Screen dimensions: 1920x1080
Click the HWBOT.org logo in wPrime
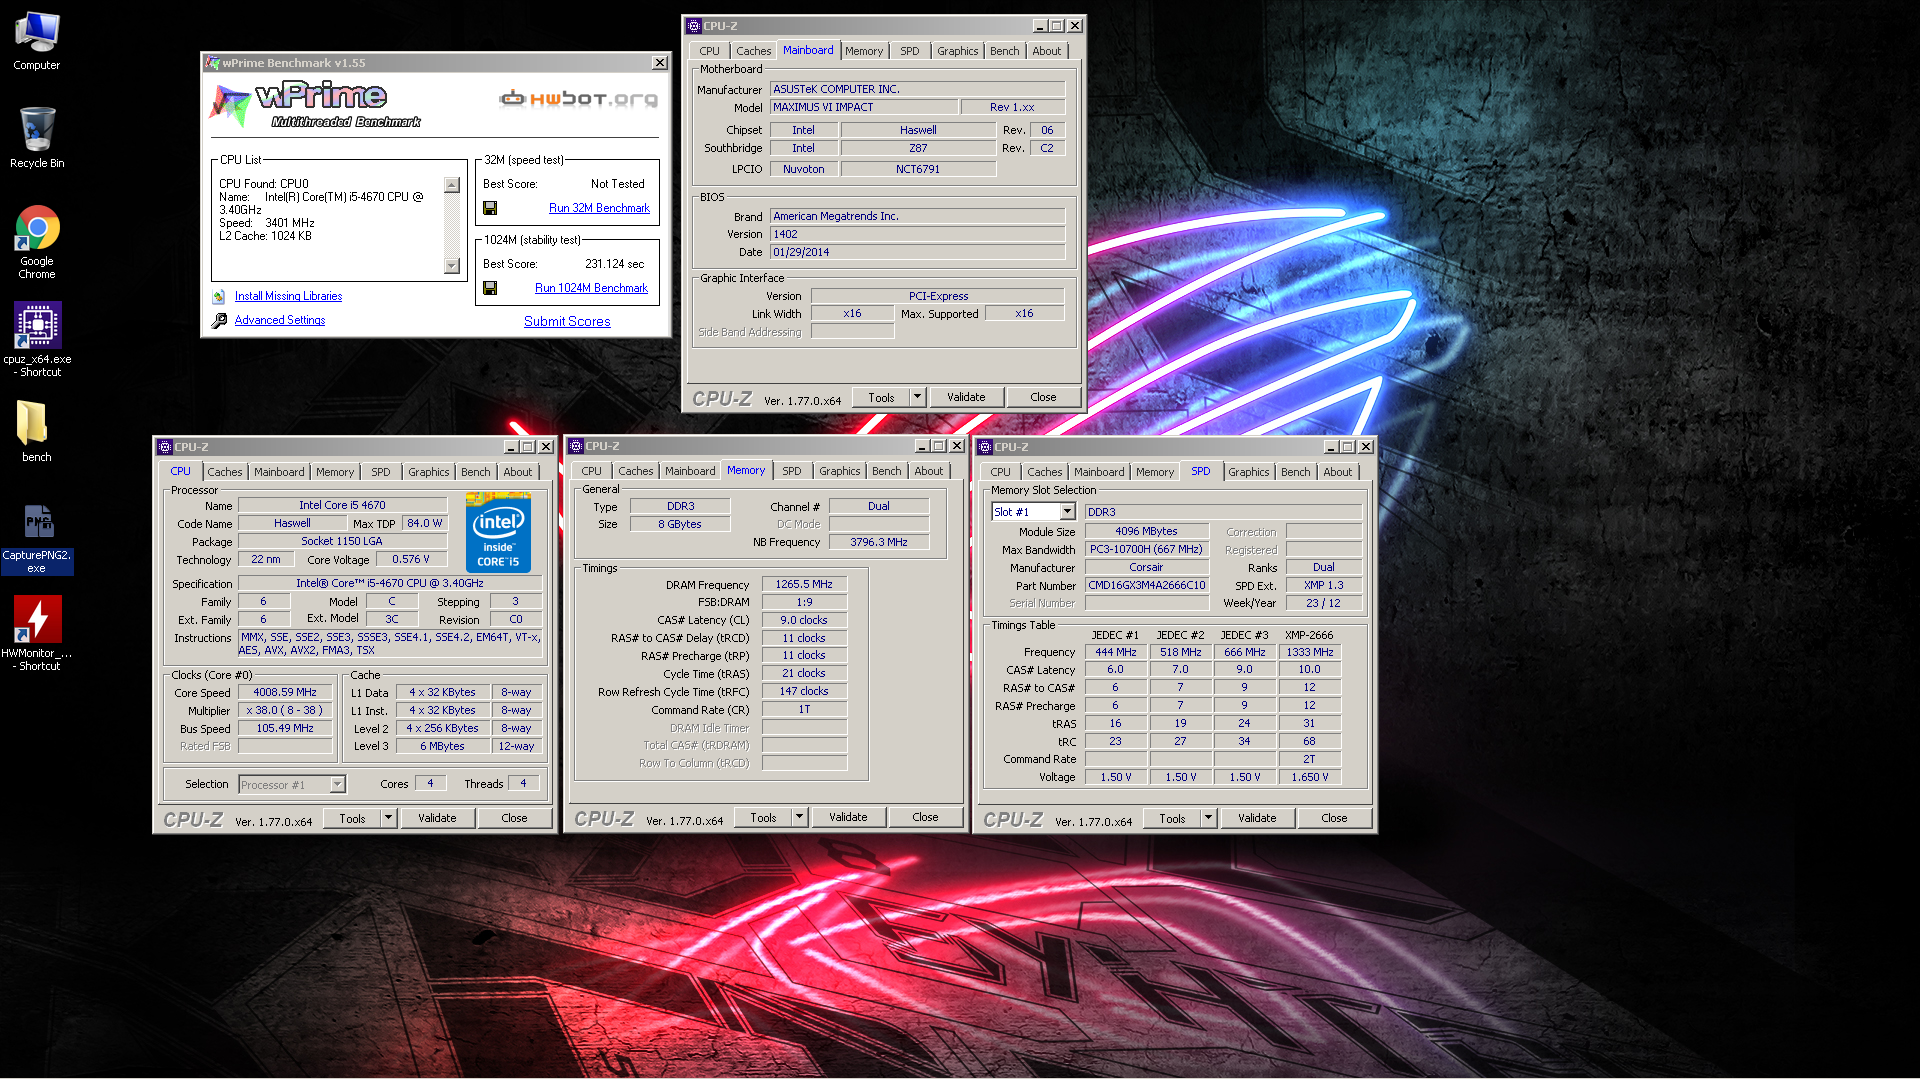coord(579,98)
